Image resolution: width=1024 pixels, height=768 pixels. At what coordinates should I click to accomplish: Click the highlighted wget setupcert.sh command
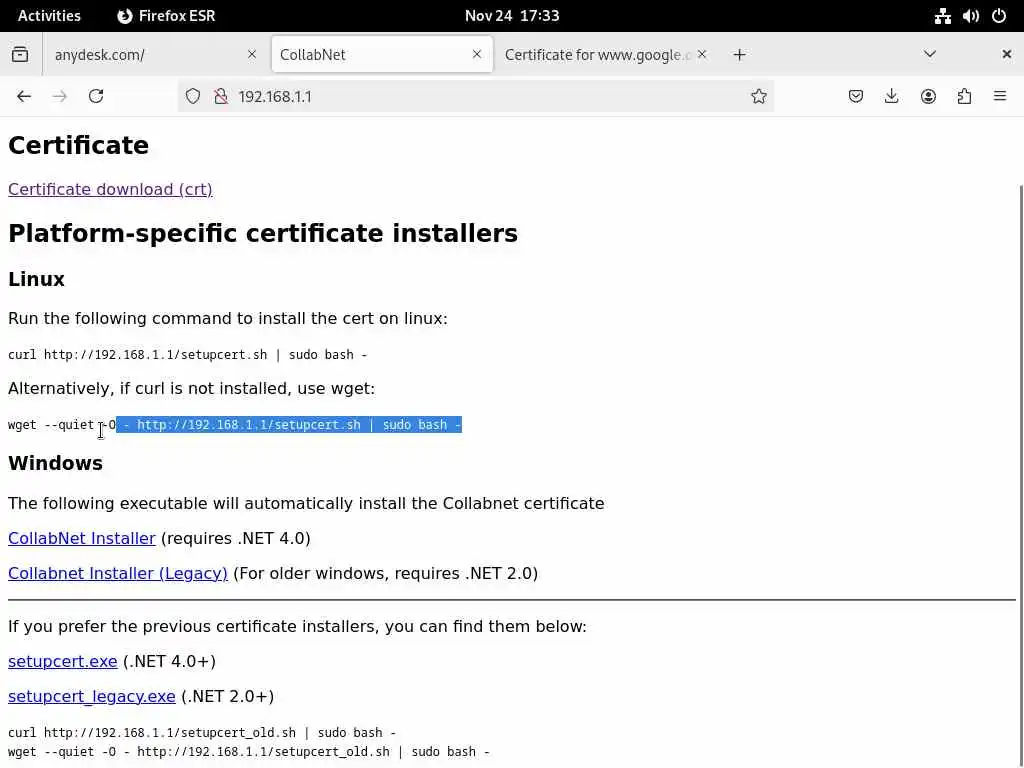click(234, 424)
